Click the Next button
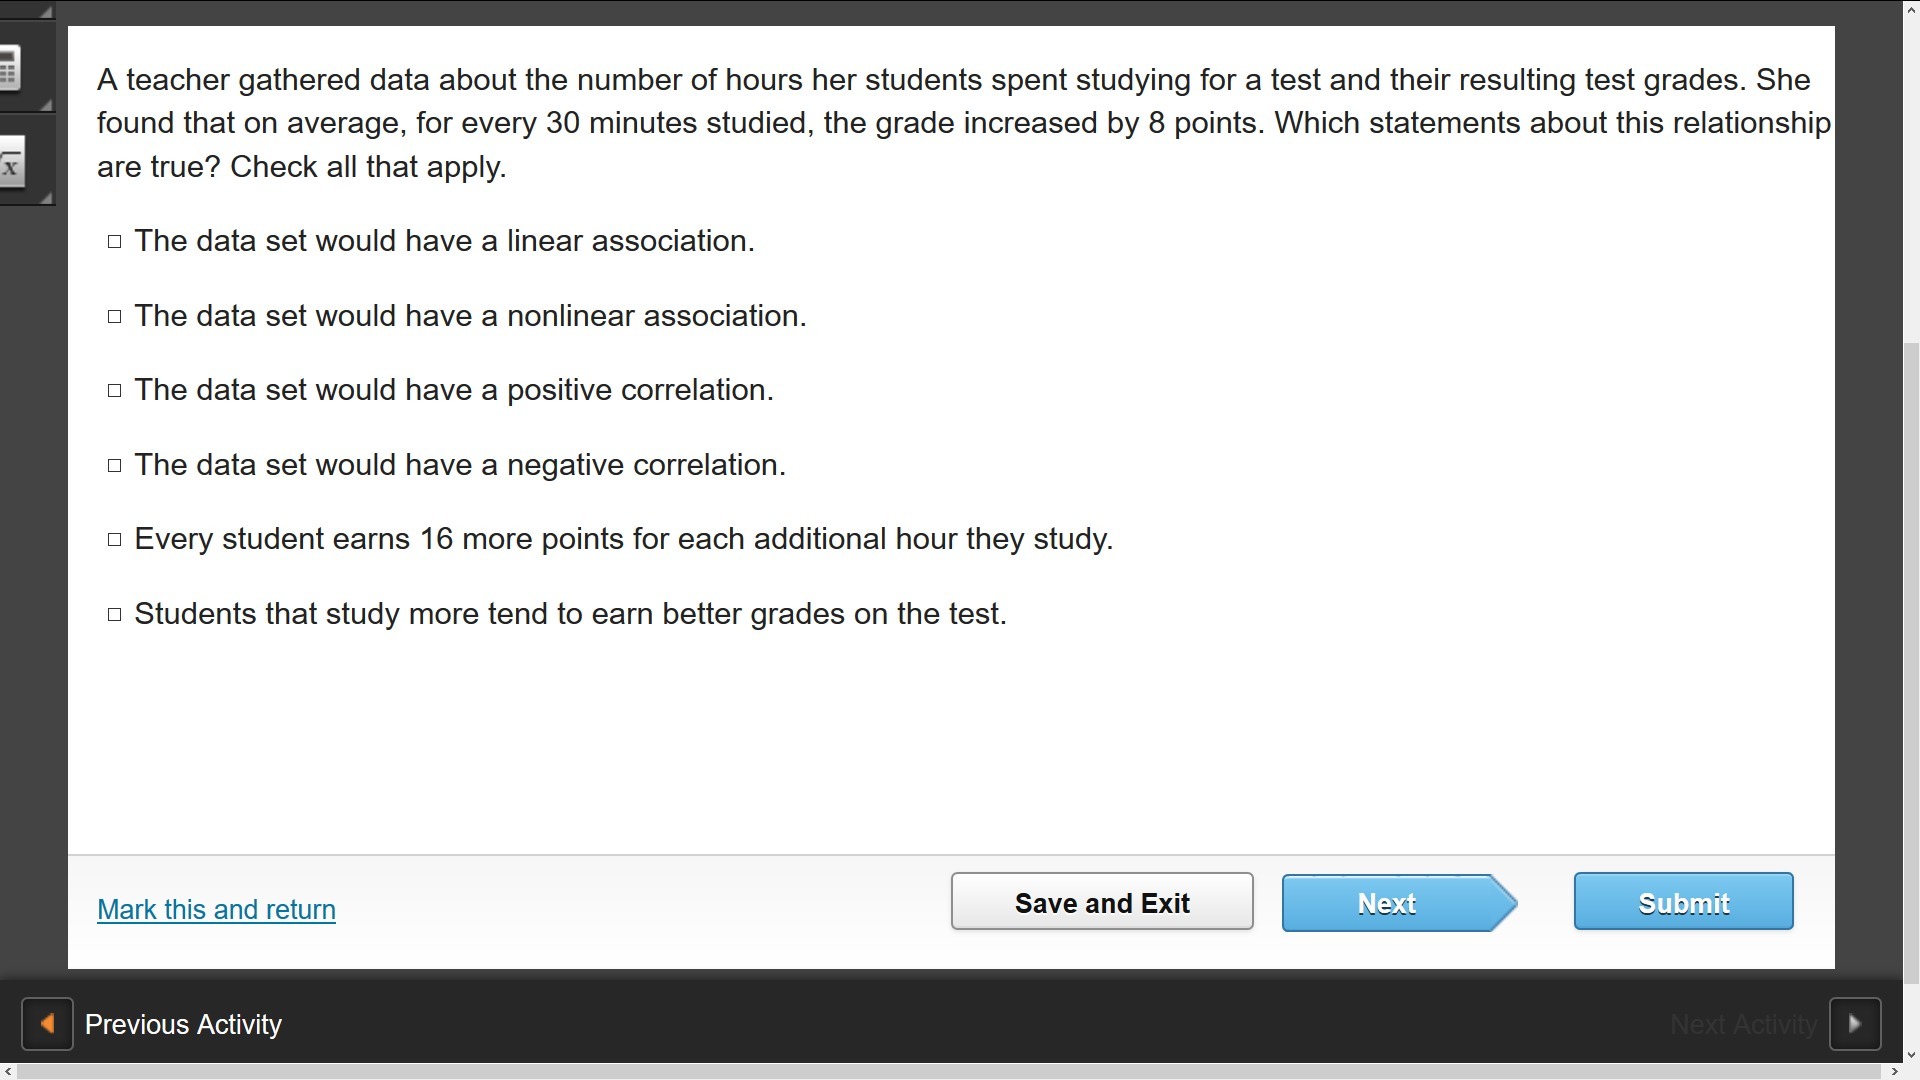 [x=1388, y=902]
